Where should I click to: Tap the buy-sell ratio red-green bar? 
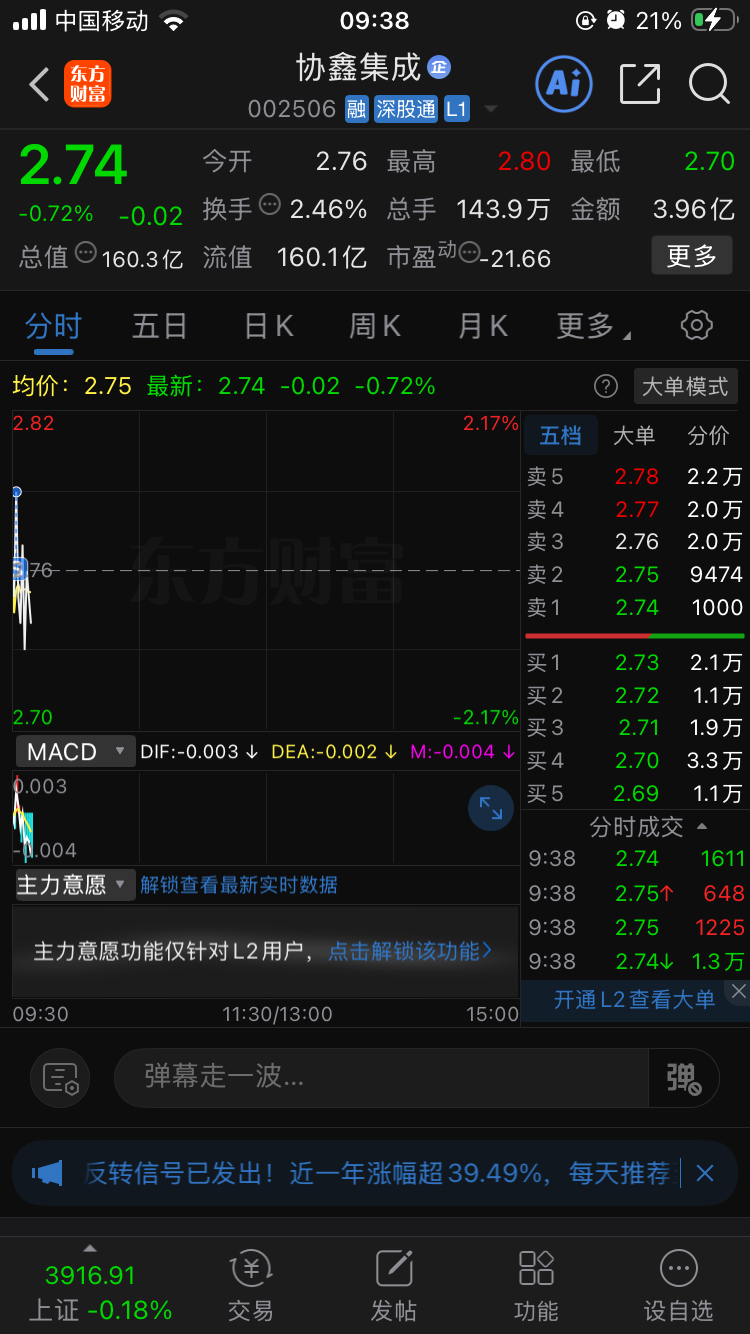coord(635,636)
